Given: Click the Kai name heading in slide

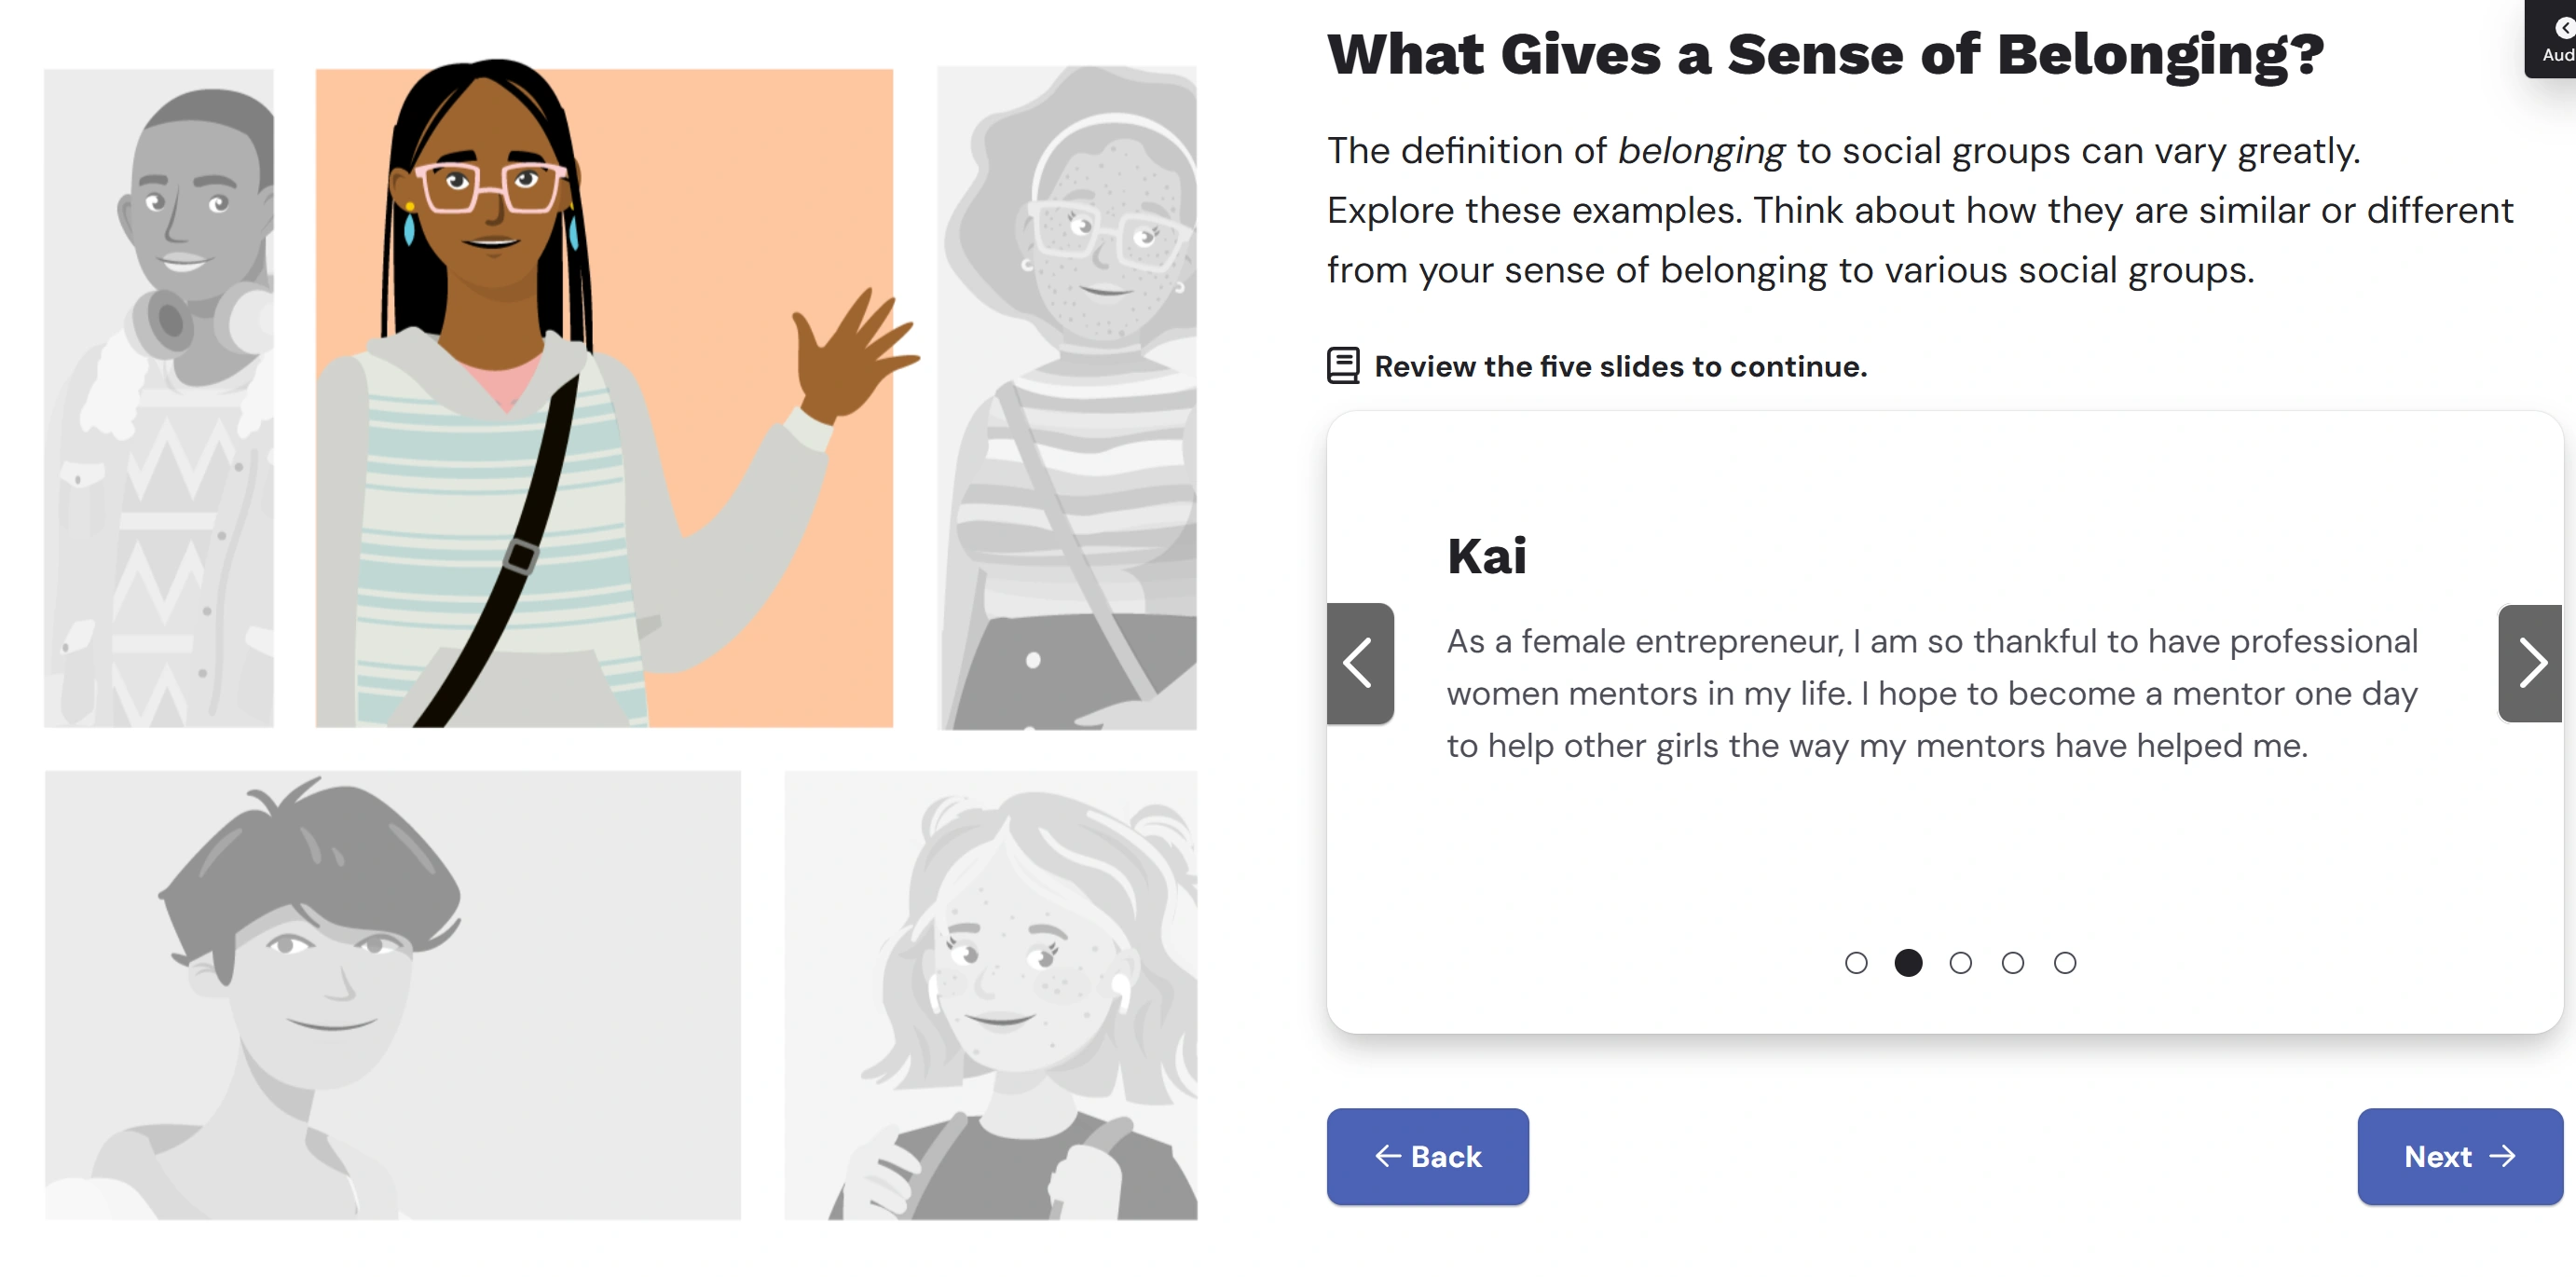Looking at the screenshot, I should point(1486,556).
